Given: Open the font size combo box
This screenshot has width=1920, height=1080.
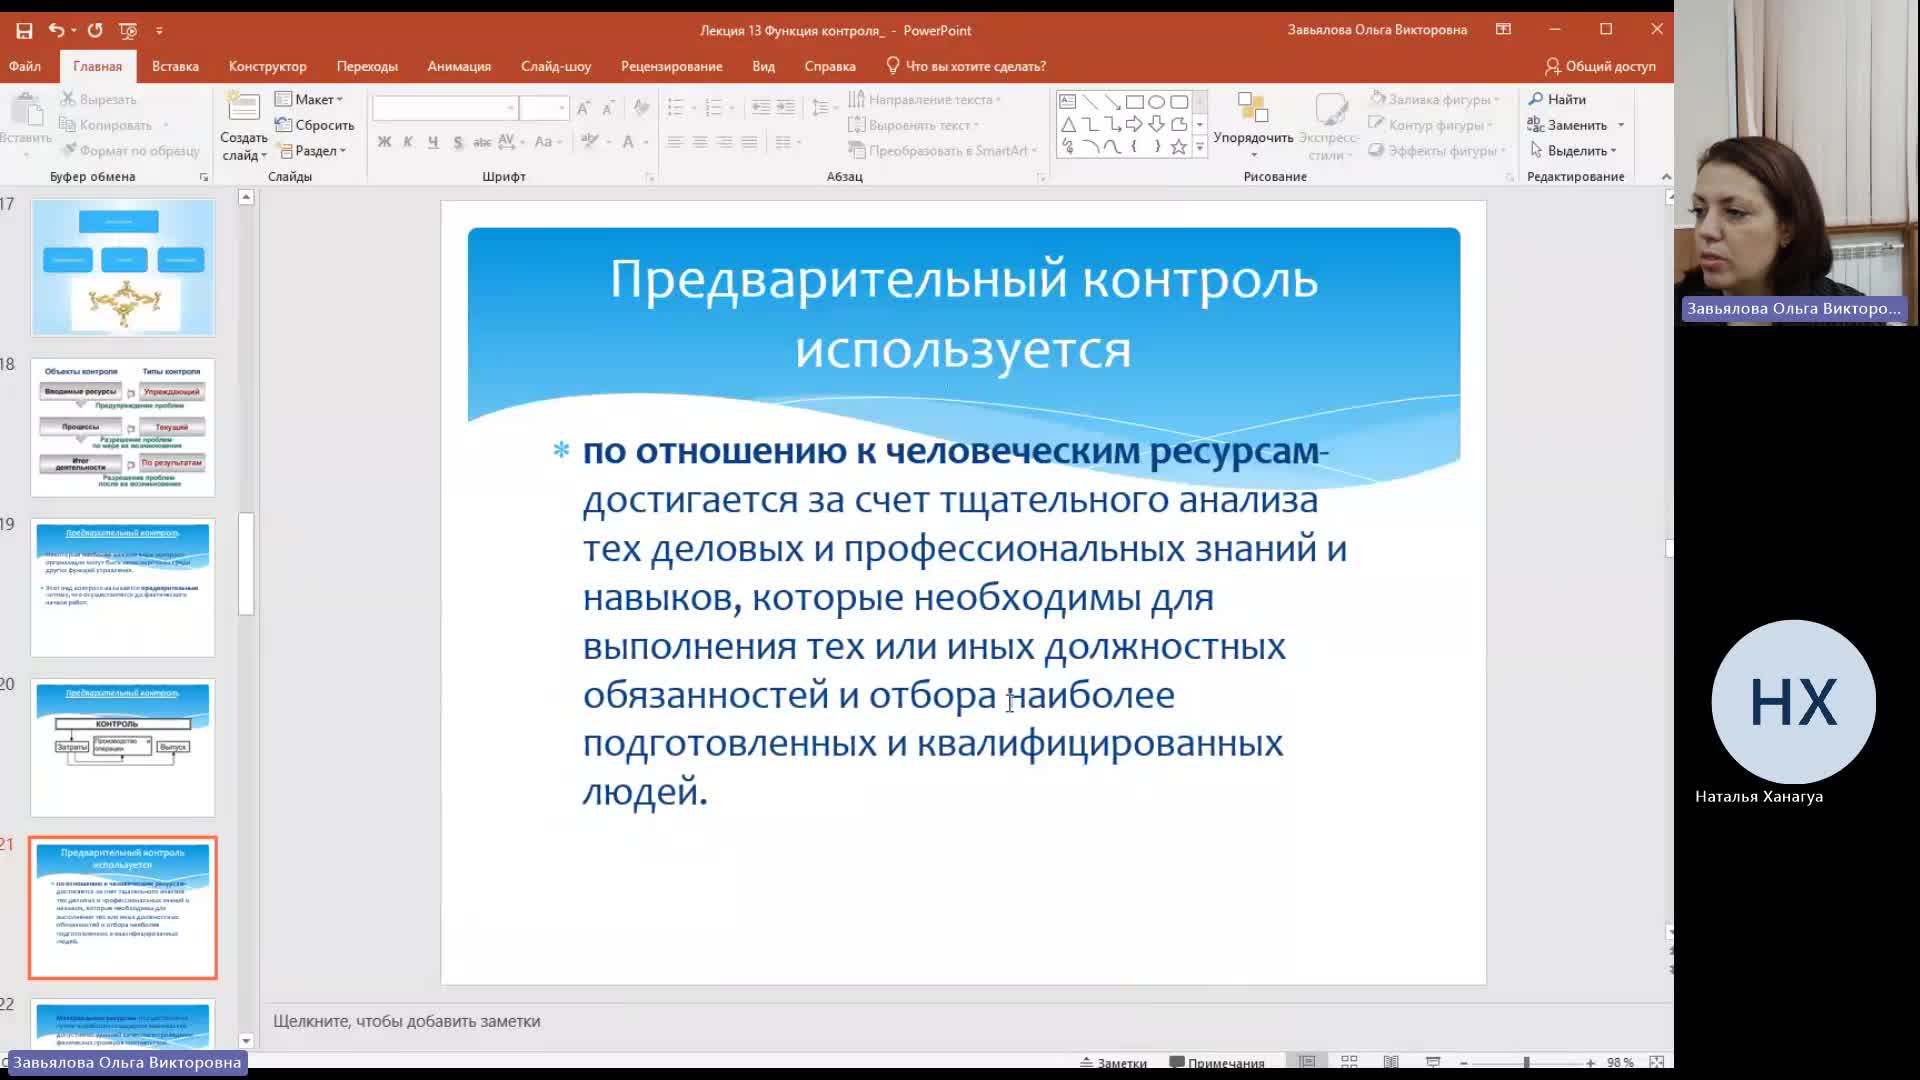Looking at the screenshot, I should 543,108.
